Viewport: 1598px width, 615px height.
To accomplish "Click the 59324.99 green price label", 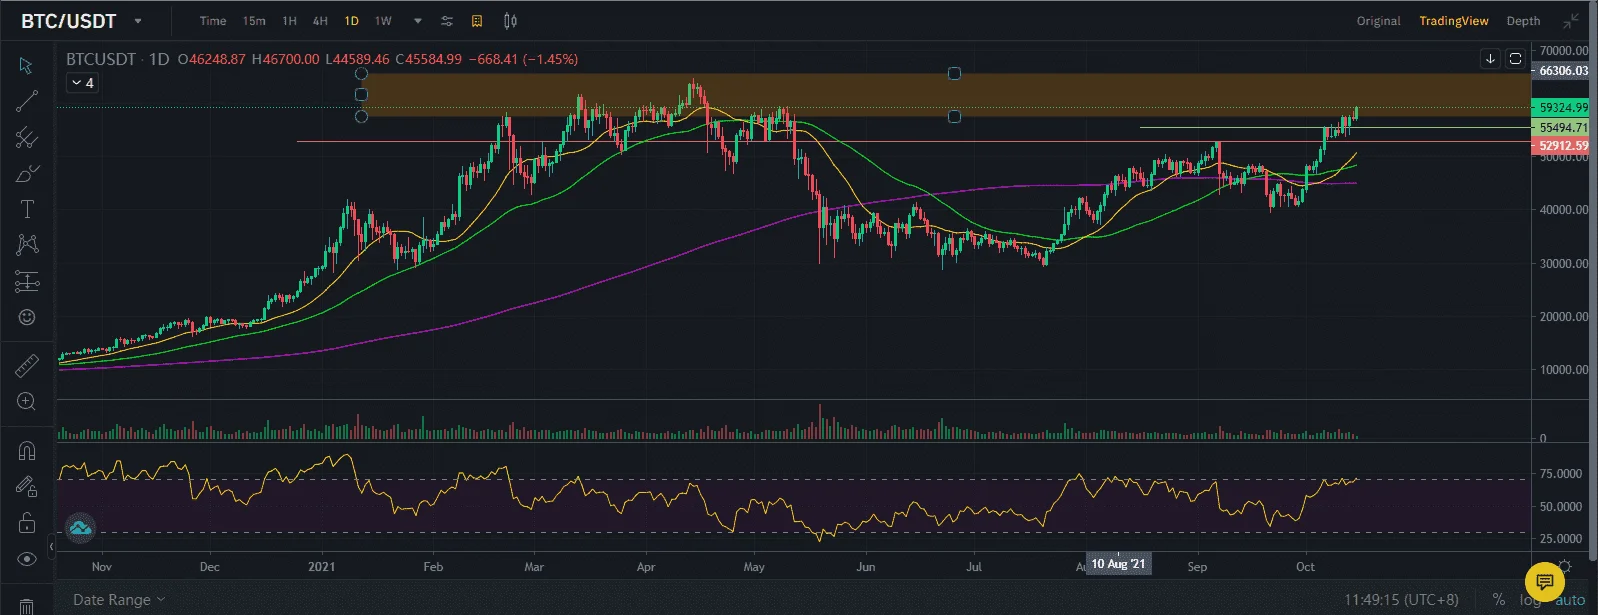I will [1563, 108].
